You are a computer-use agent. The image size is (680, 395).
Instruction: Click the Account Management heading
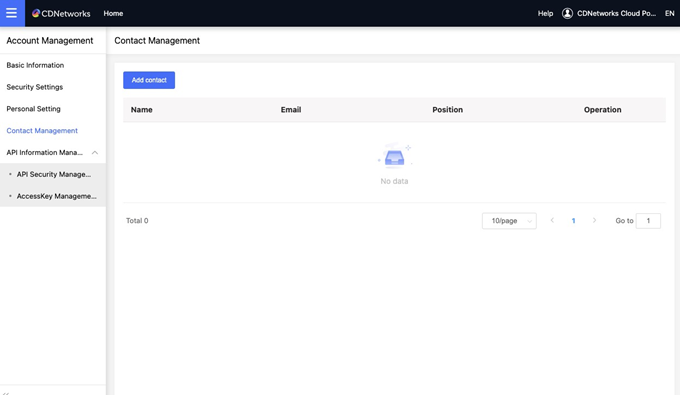(50, 40)
